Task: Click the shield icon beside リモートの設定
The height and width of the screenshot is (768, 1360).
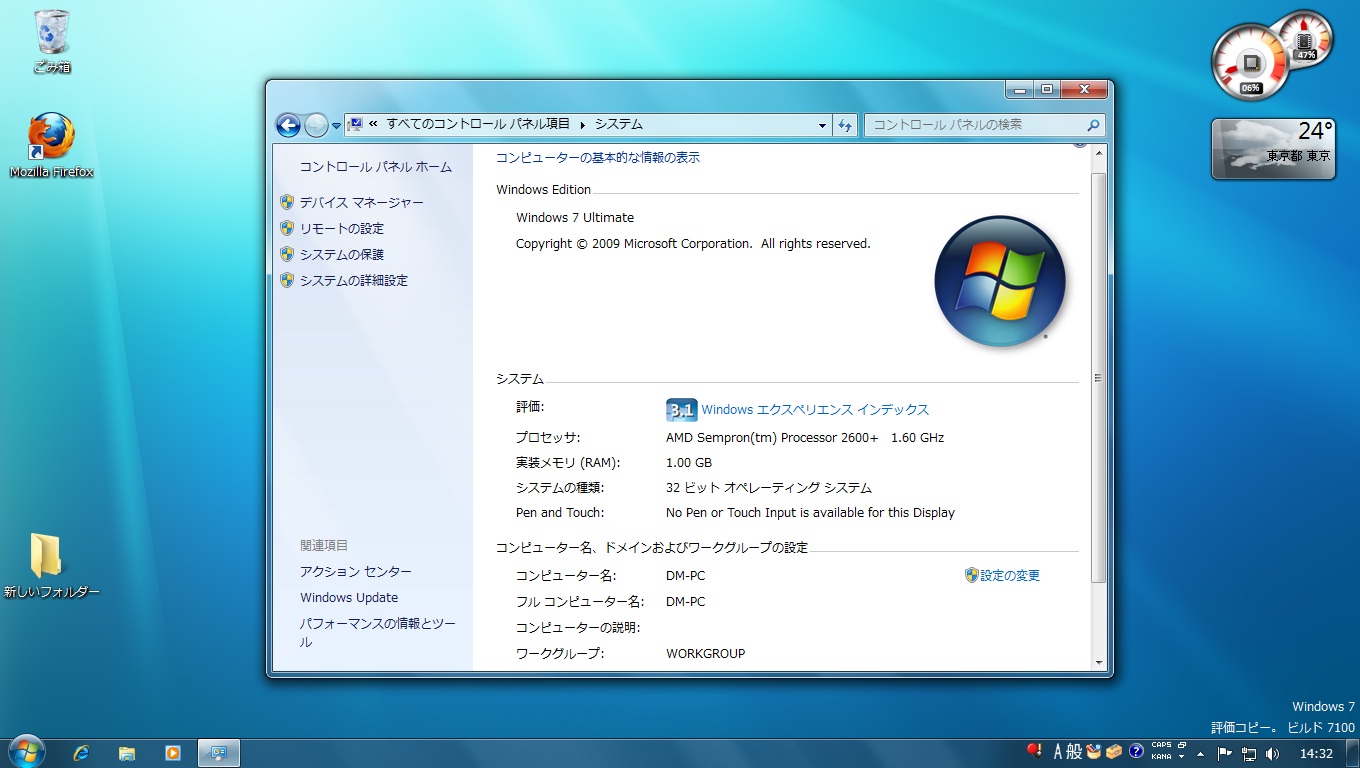Action: coord(287,228)
